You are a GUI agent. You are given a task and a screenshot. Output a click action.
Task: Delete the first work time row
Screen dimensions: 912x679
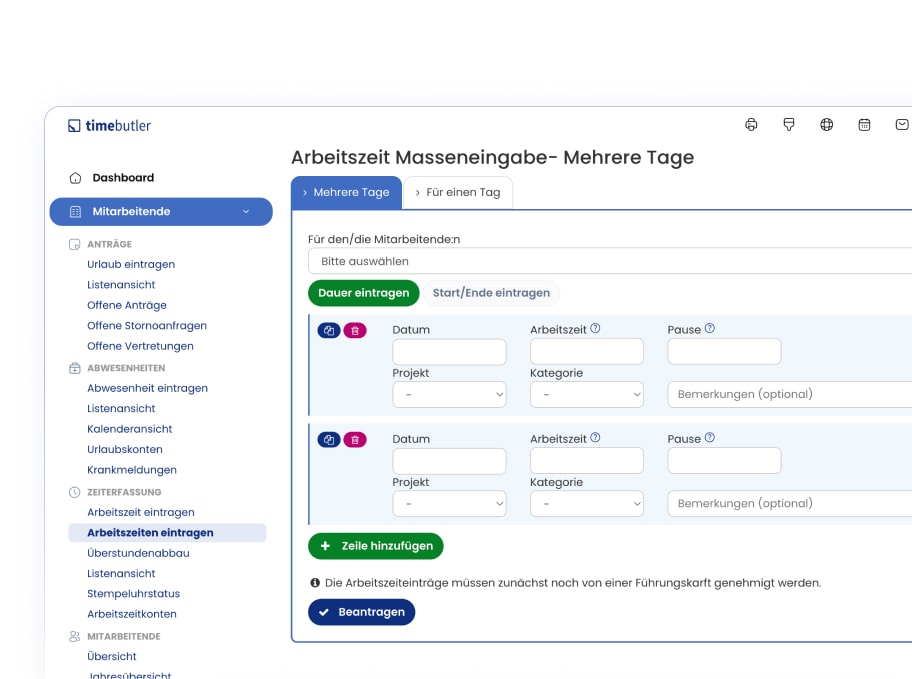(x=355, y=330)
